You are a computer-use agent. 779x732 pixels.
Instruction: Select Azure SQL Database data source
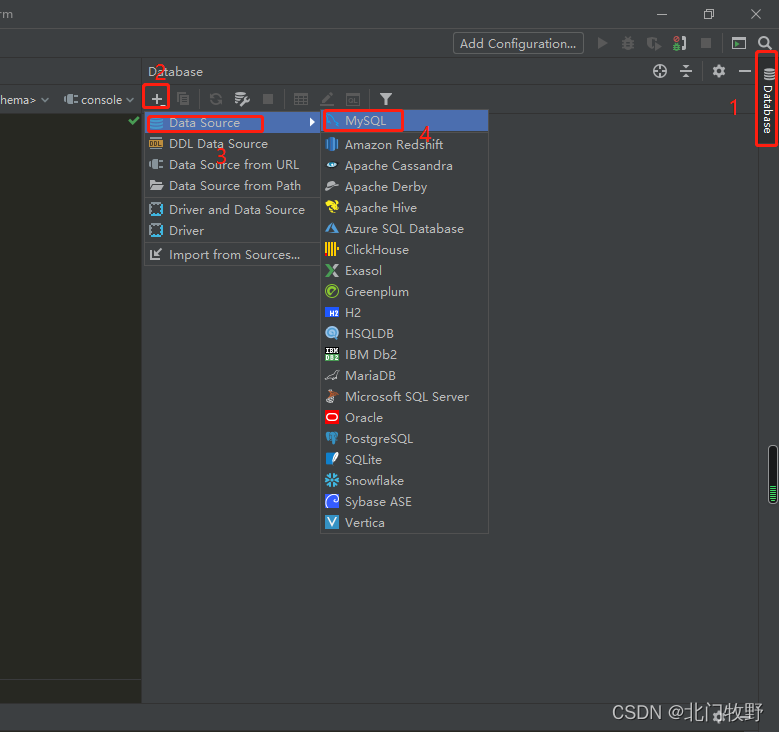tap(404, 229)
